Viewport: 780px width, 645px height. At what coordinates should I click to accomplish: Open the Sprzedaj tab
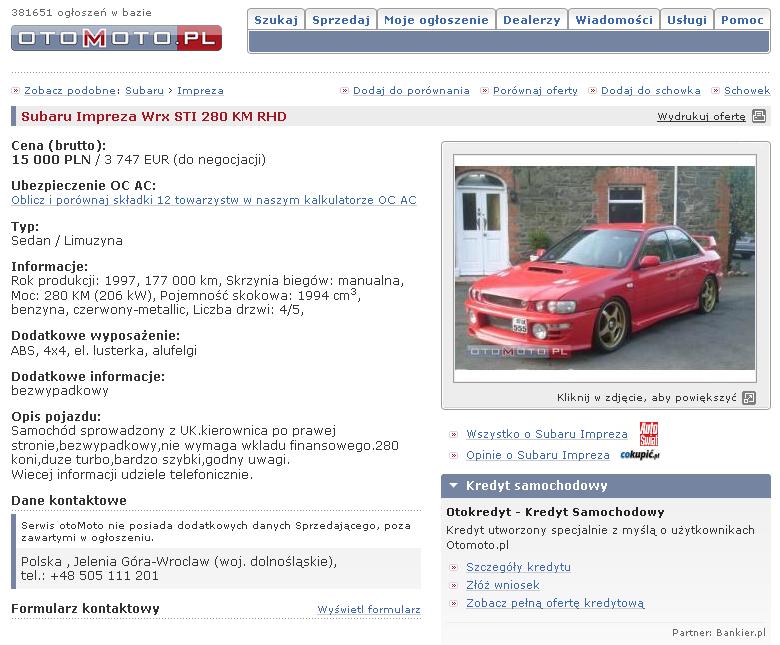(341, 20)
